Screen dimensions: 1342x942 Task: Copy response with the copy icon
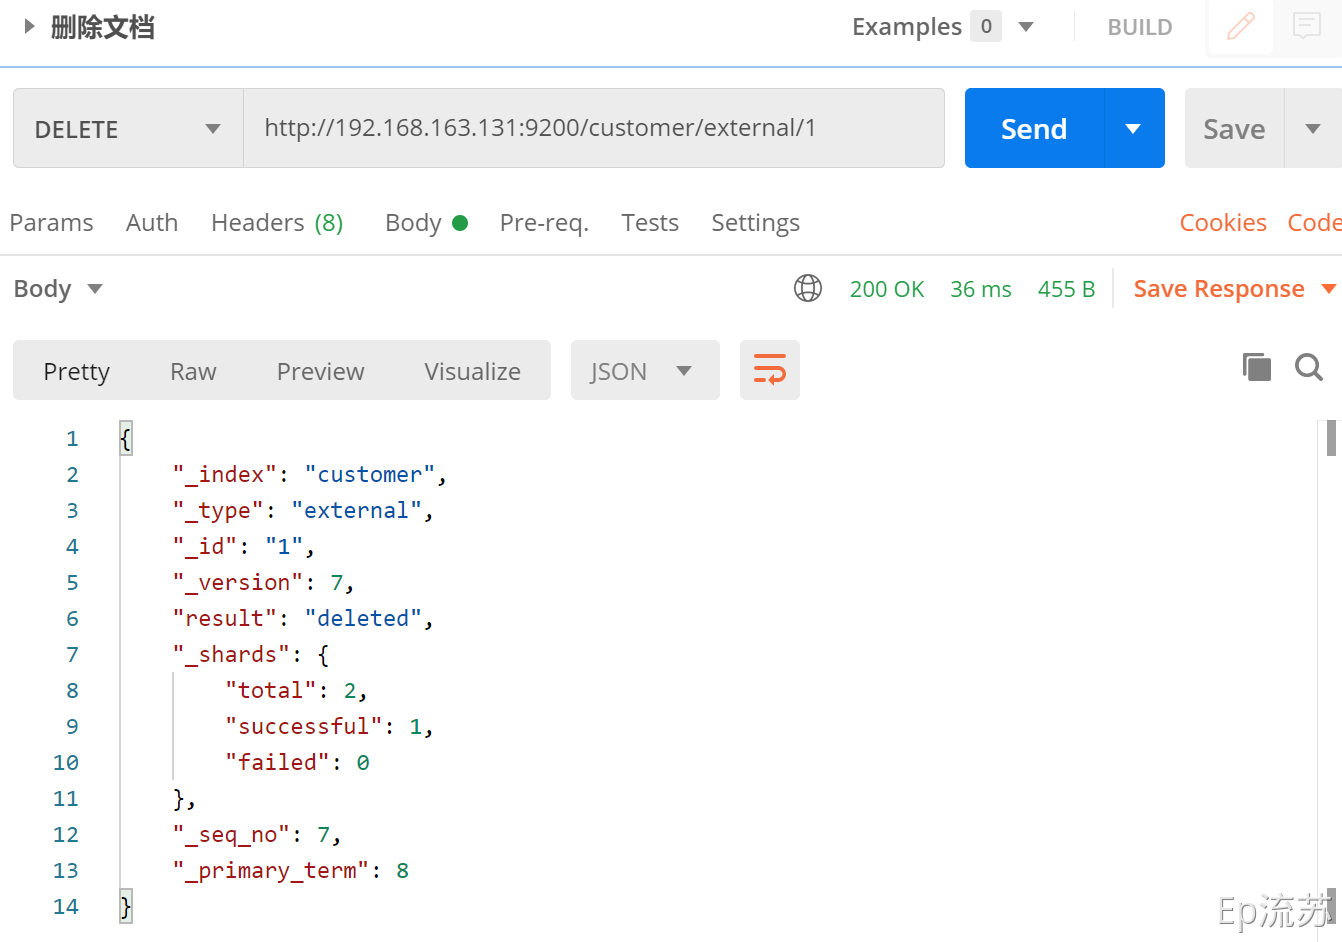[1256, 367]
